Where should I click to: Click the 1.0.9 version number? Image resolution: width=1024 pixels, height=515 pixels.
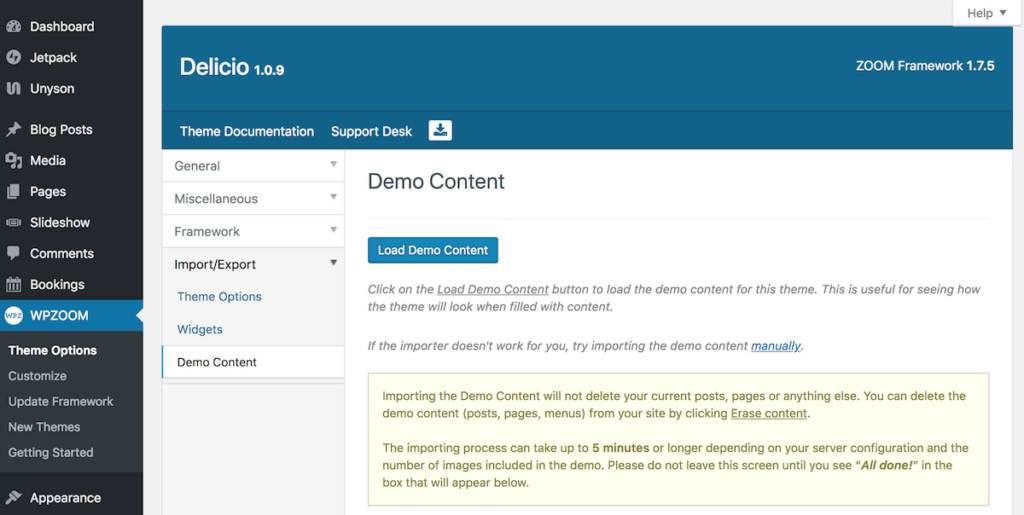pos(269,70)
